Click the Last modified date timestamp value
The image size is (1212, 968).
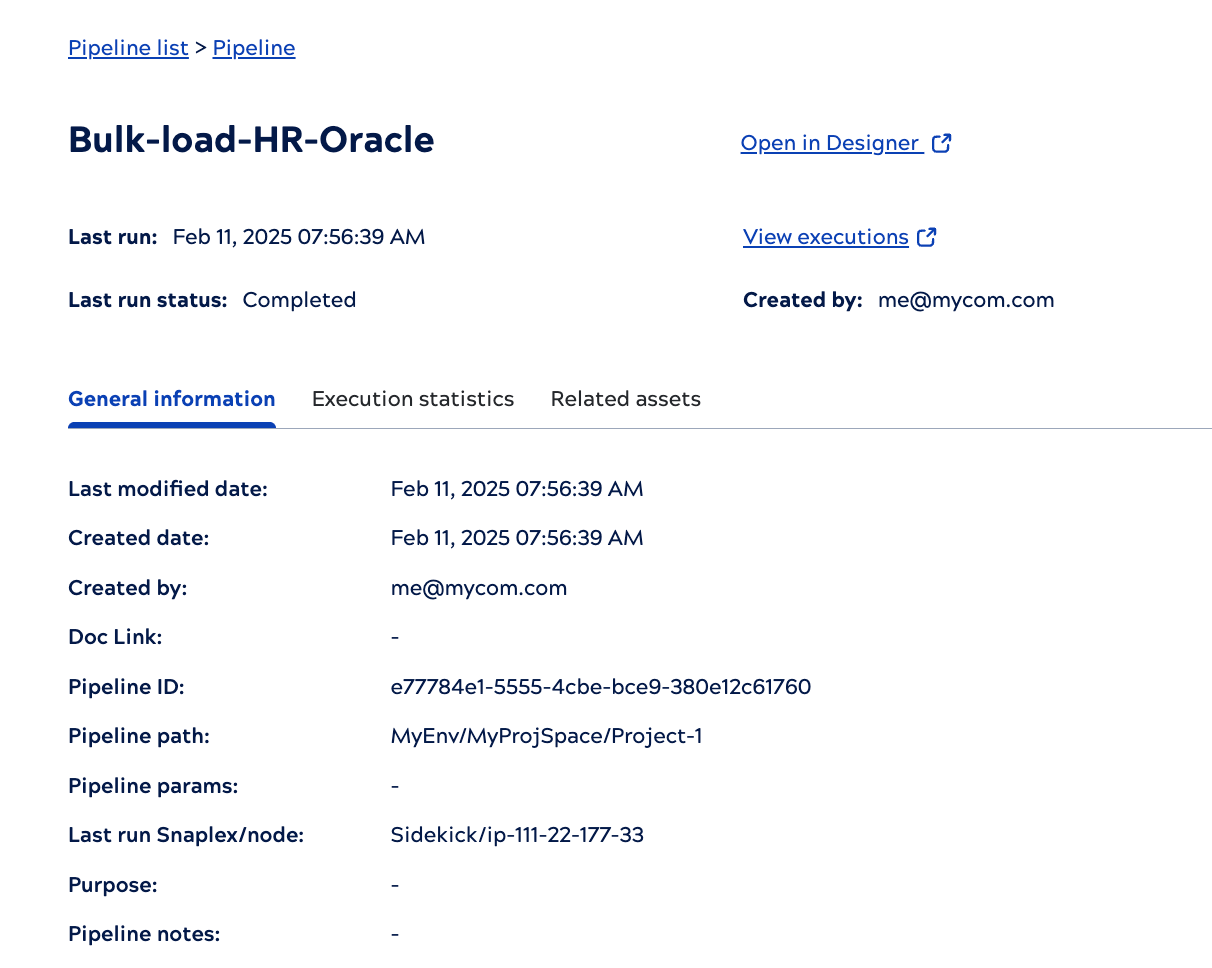pos(517,489)
